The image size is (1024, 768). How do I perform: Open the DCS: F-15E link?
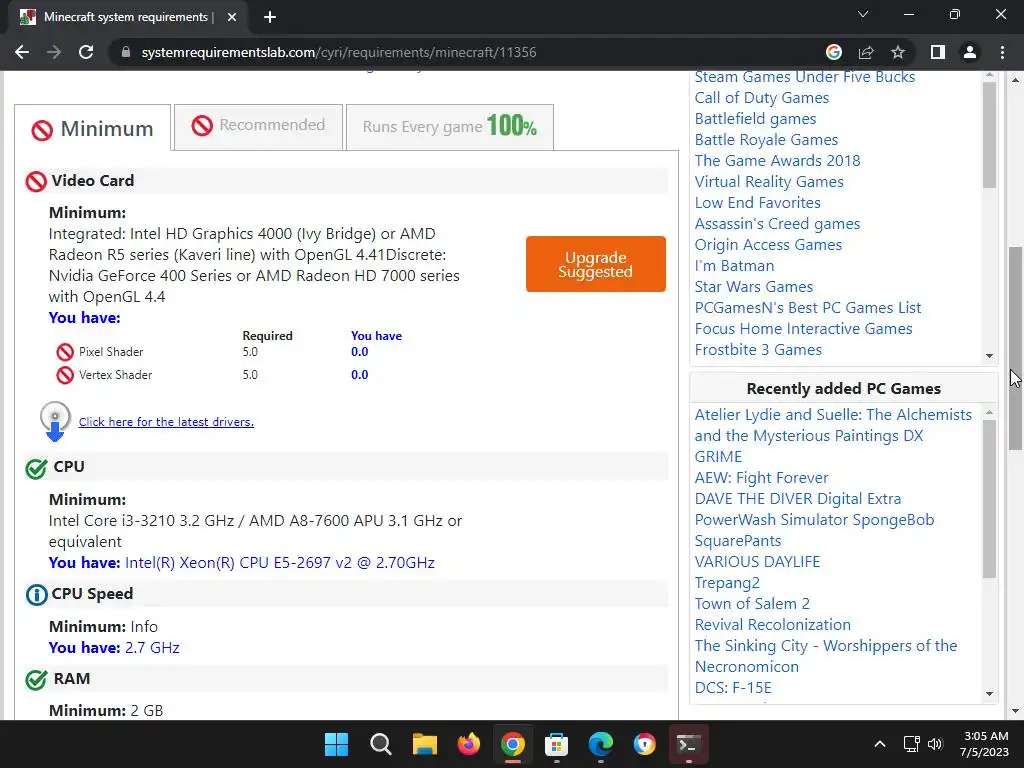[733, 688]
